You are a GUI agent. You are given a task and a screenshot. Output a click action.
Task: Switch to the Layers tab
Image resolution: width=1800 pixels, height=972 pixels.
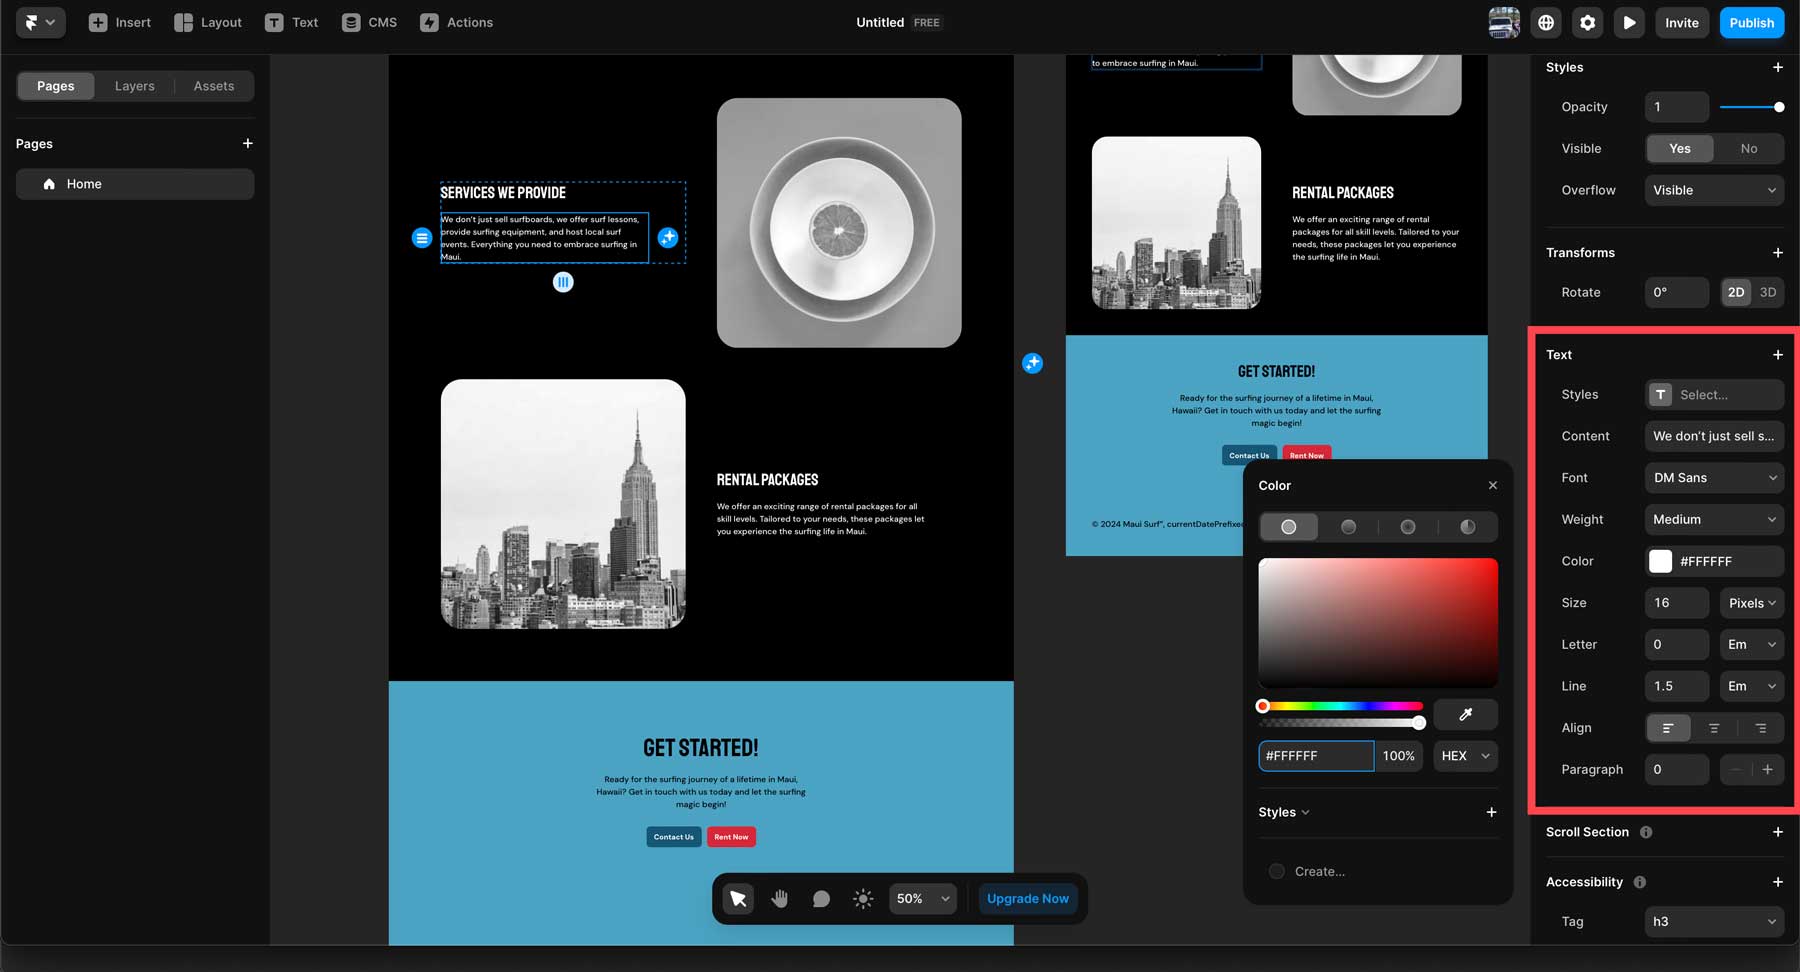(x=134, y=85)
